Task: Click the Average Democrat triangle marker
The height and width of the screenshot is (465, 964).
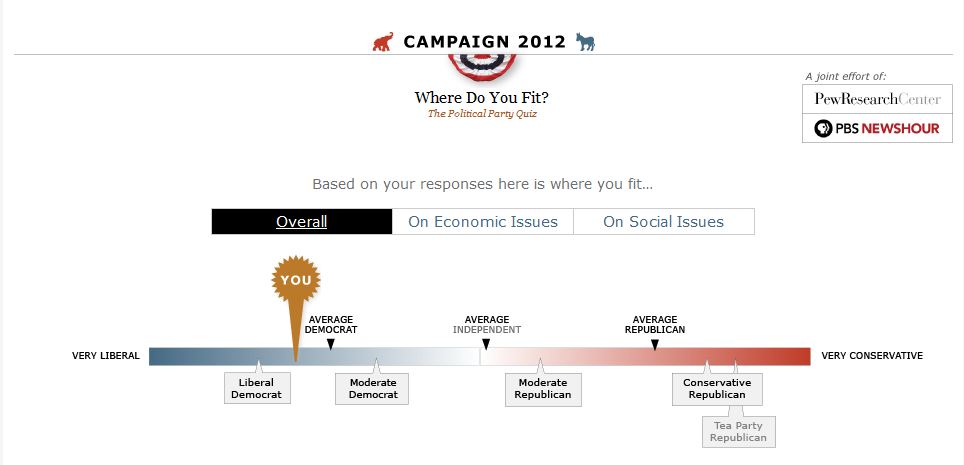Action: 330,344
